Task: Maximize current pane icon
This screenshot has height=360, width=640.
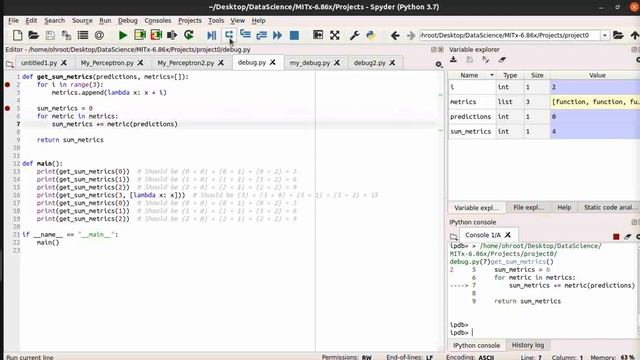Action: 318,35
